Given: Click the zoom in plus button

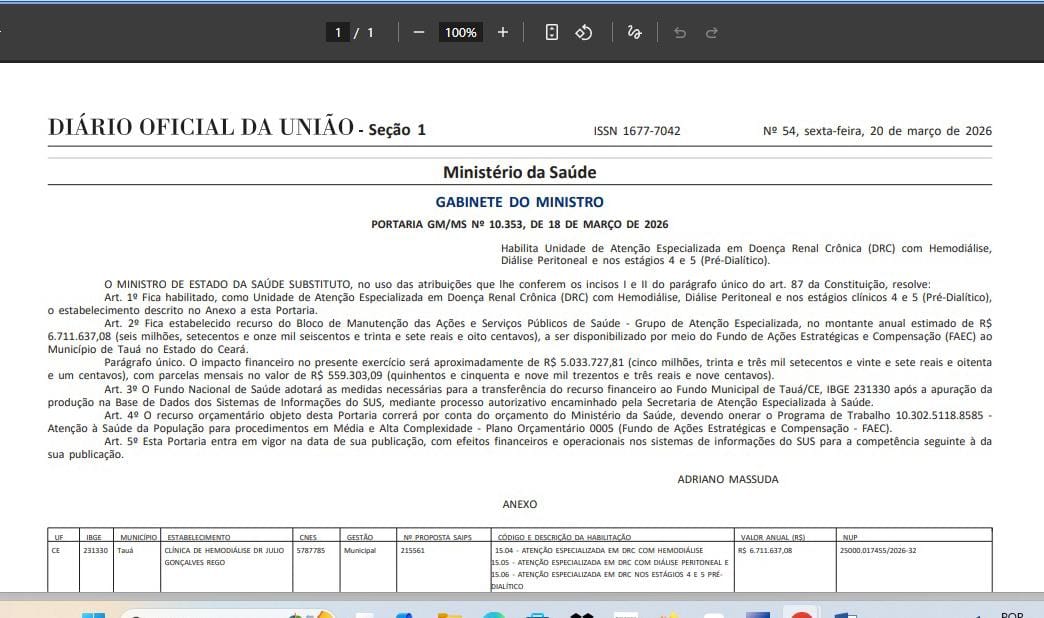Looking at the screenshot, I should tap(503, 32).
